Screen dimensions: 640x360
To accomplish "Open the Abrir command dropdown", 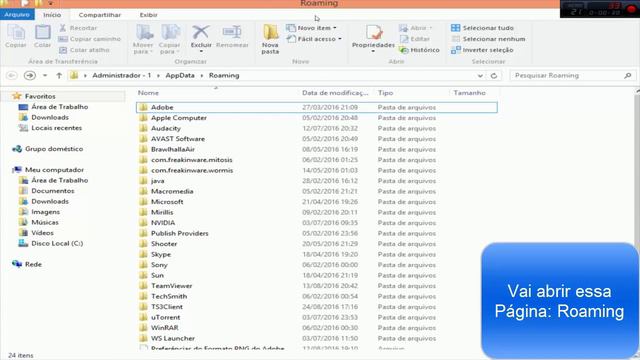I will pos(415,28).
